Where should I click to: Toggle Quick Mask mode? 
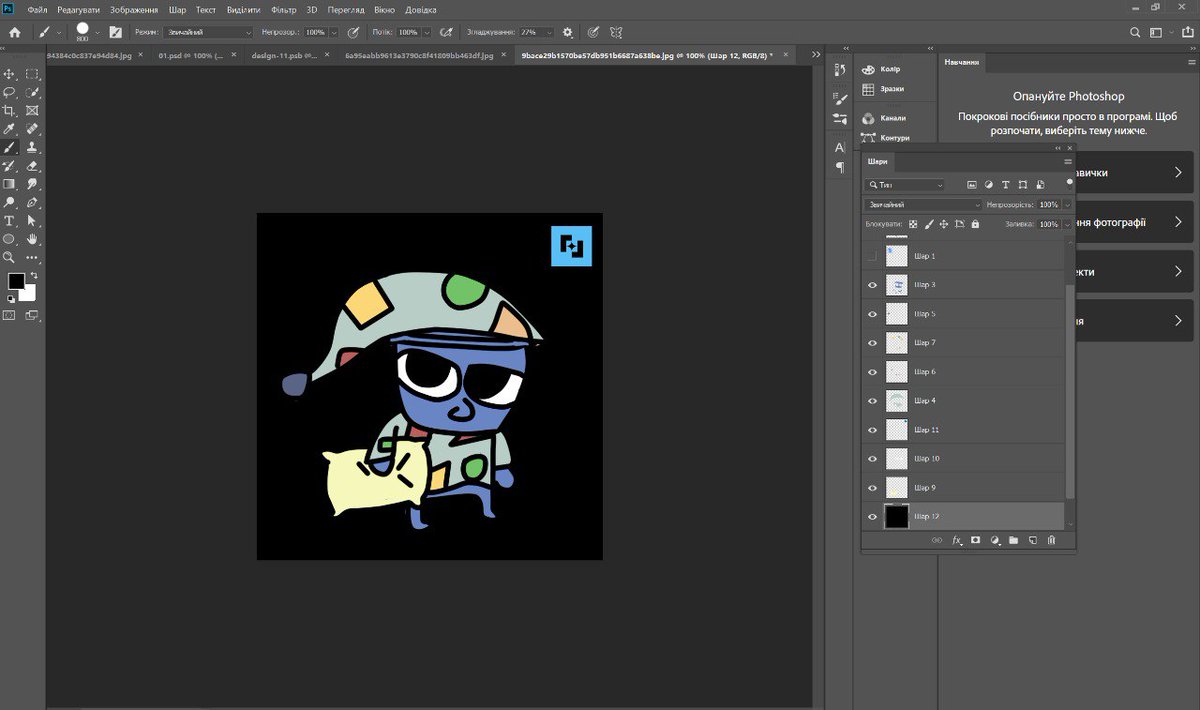click(10, 315)
